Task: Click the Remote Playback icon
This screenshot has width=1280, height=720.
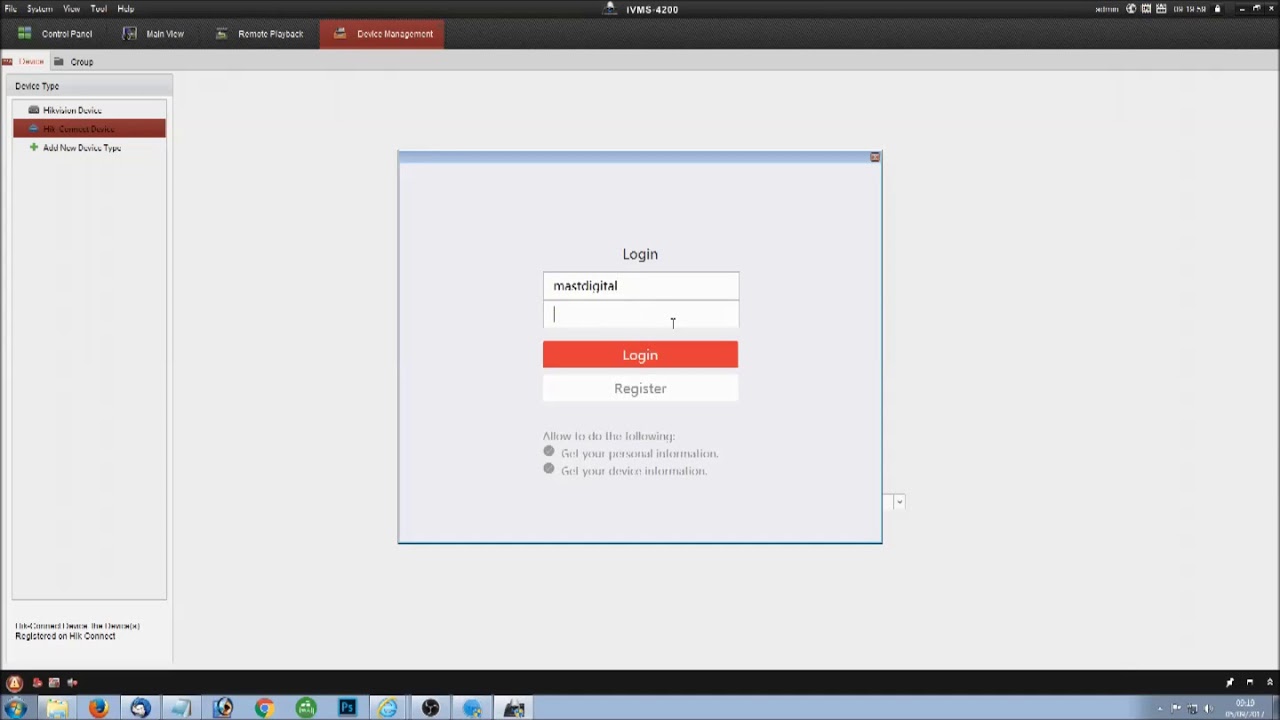Action: [x=222, y=33]
